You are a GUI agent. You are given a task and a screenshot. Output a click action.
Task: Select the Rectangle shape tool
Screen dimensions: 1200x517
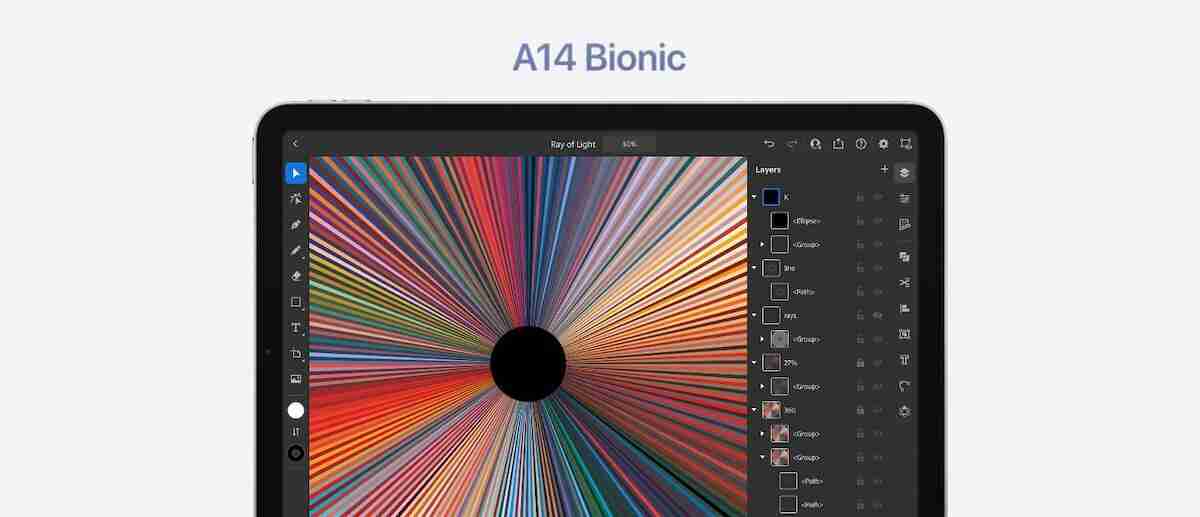click(296, 302)
